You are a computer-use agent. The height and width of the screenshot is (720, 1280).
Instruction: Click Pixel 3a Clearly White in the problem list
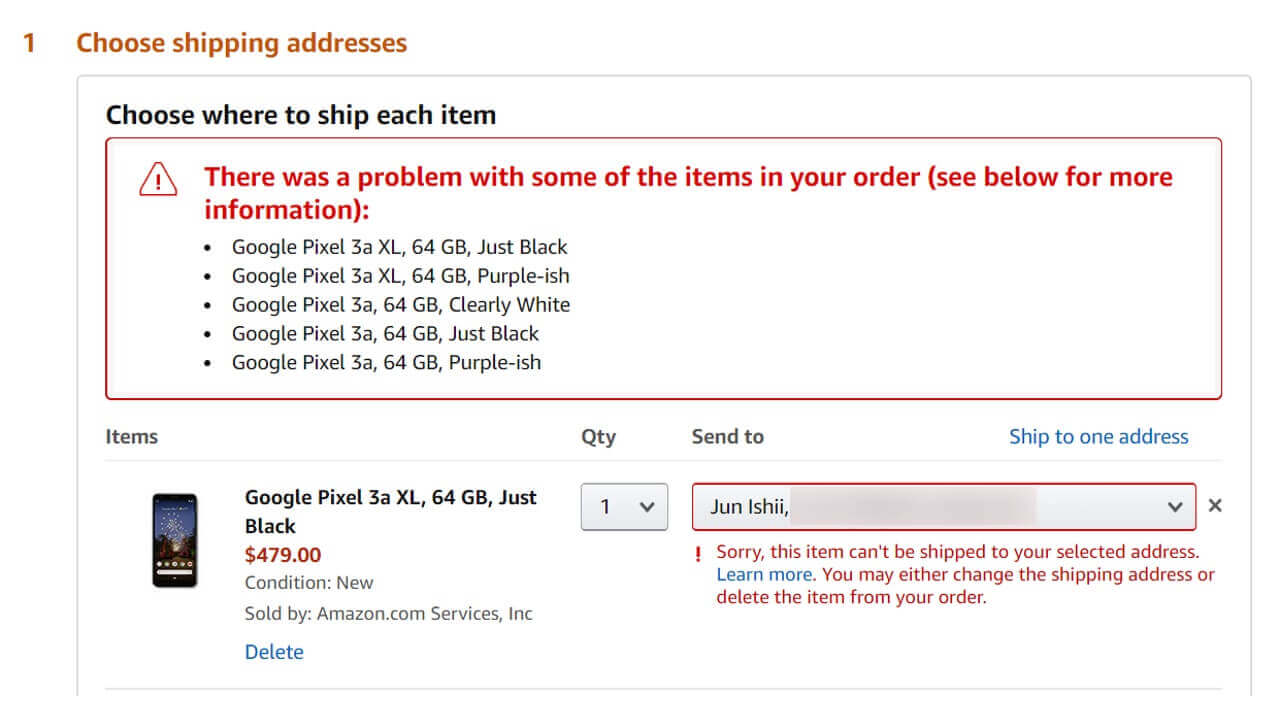(400, 305)
